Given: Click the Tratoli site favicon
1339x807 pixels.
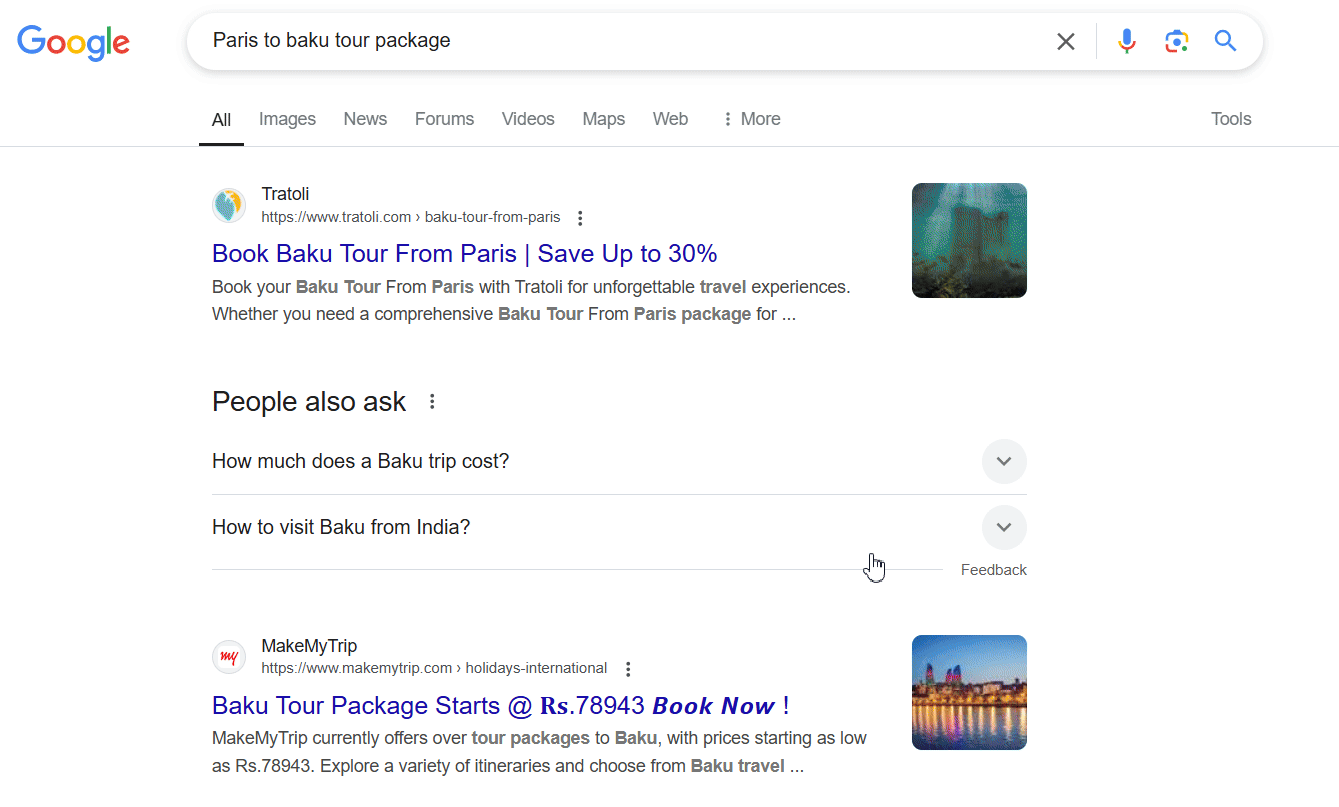Looking at the screenshot, I should tap(229, 206).
